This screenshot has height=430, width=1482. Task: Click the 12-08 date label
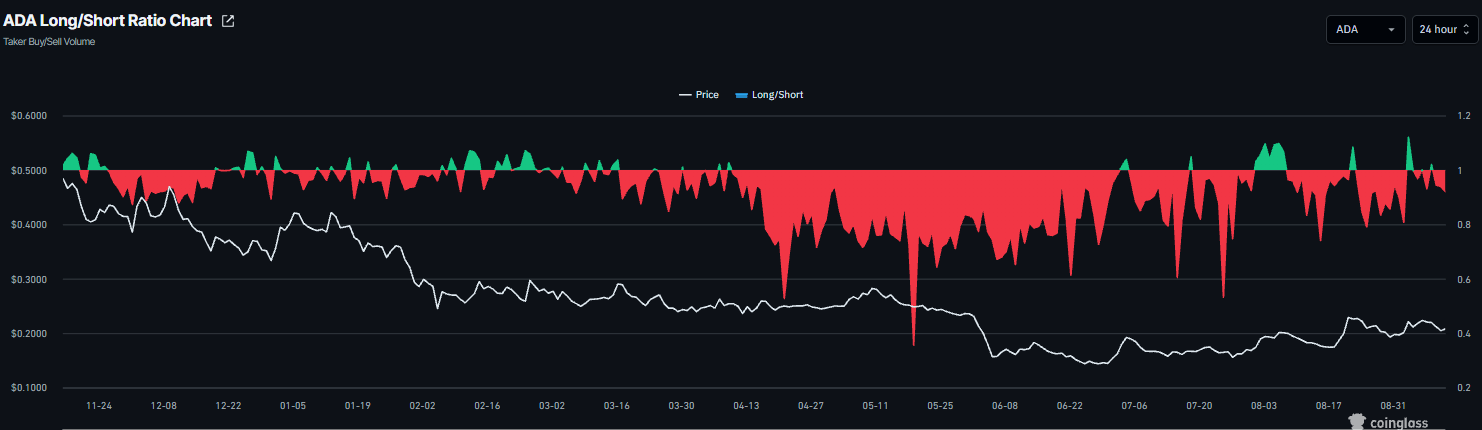163,407
